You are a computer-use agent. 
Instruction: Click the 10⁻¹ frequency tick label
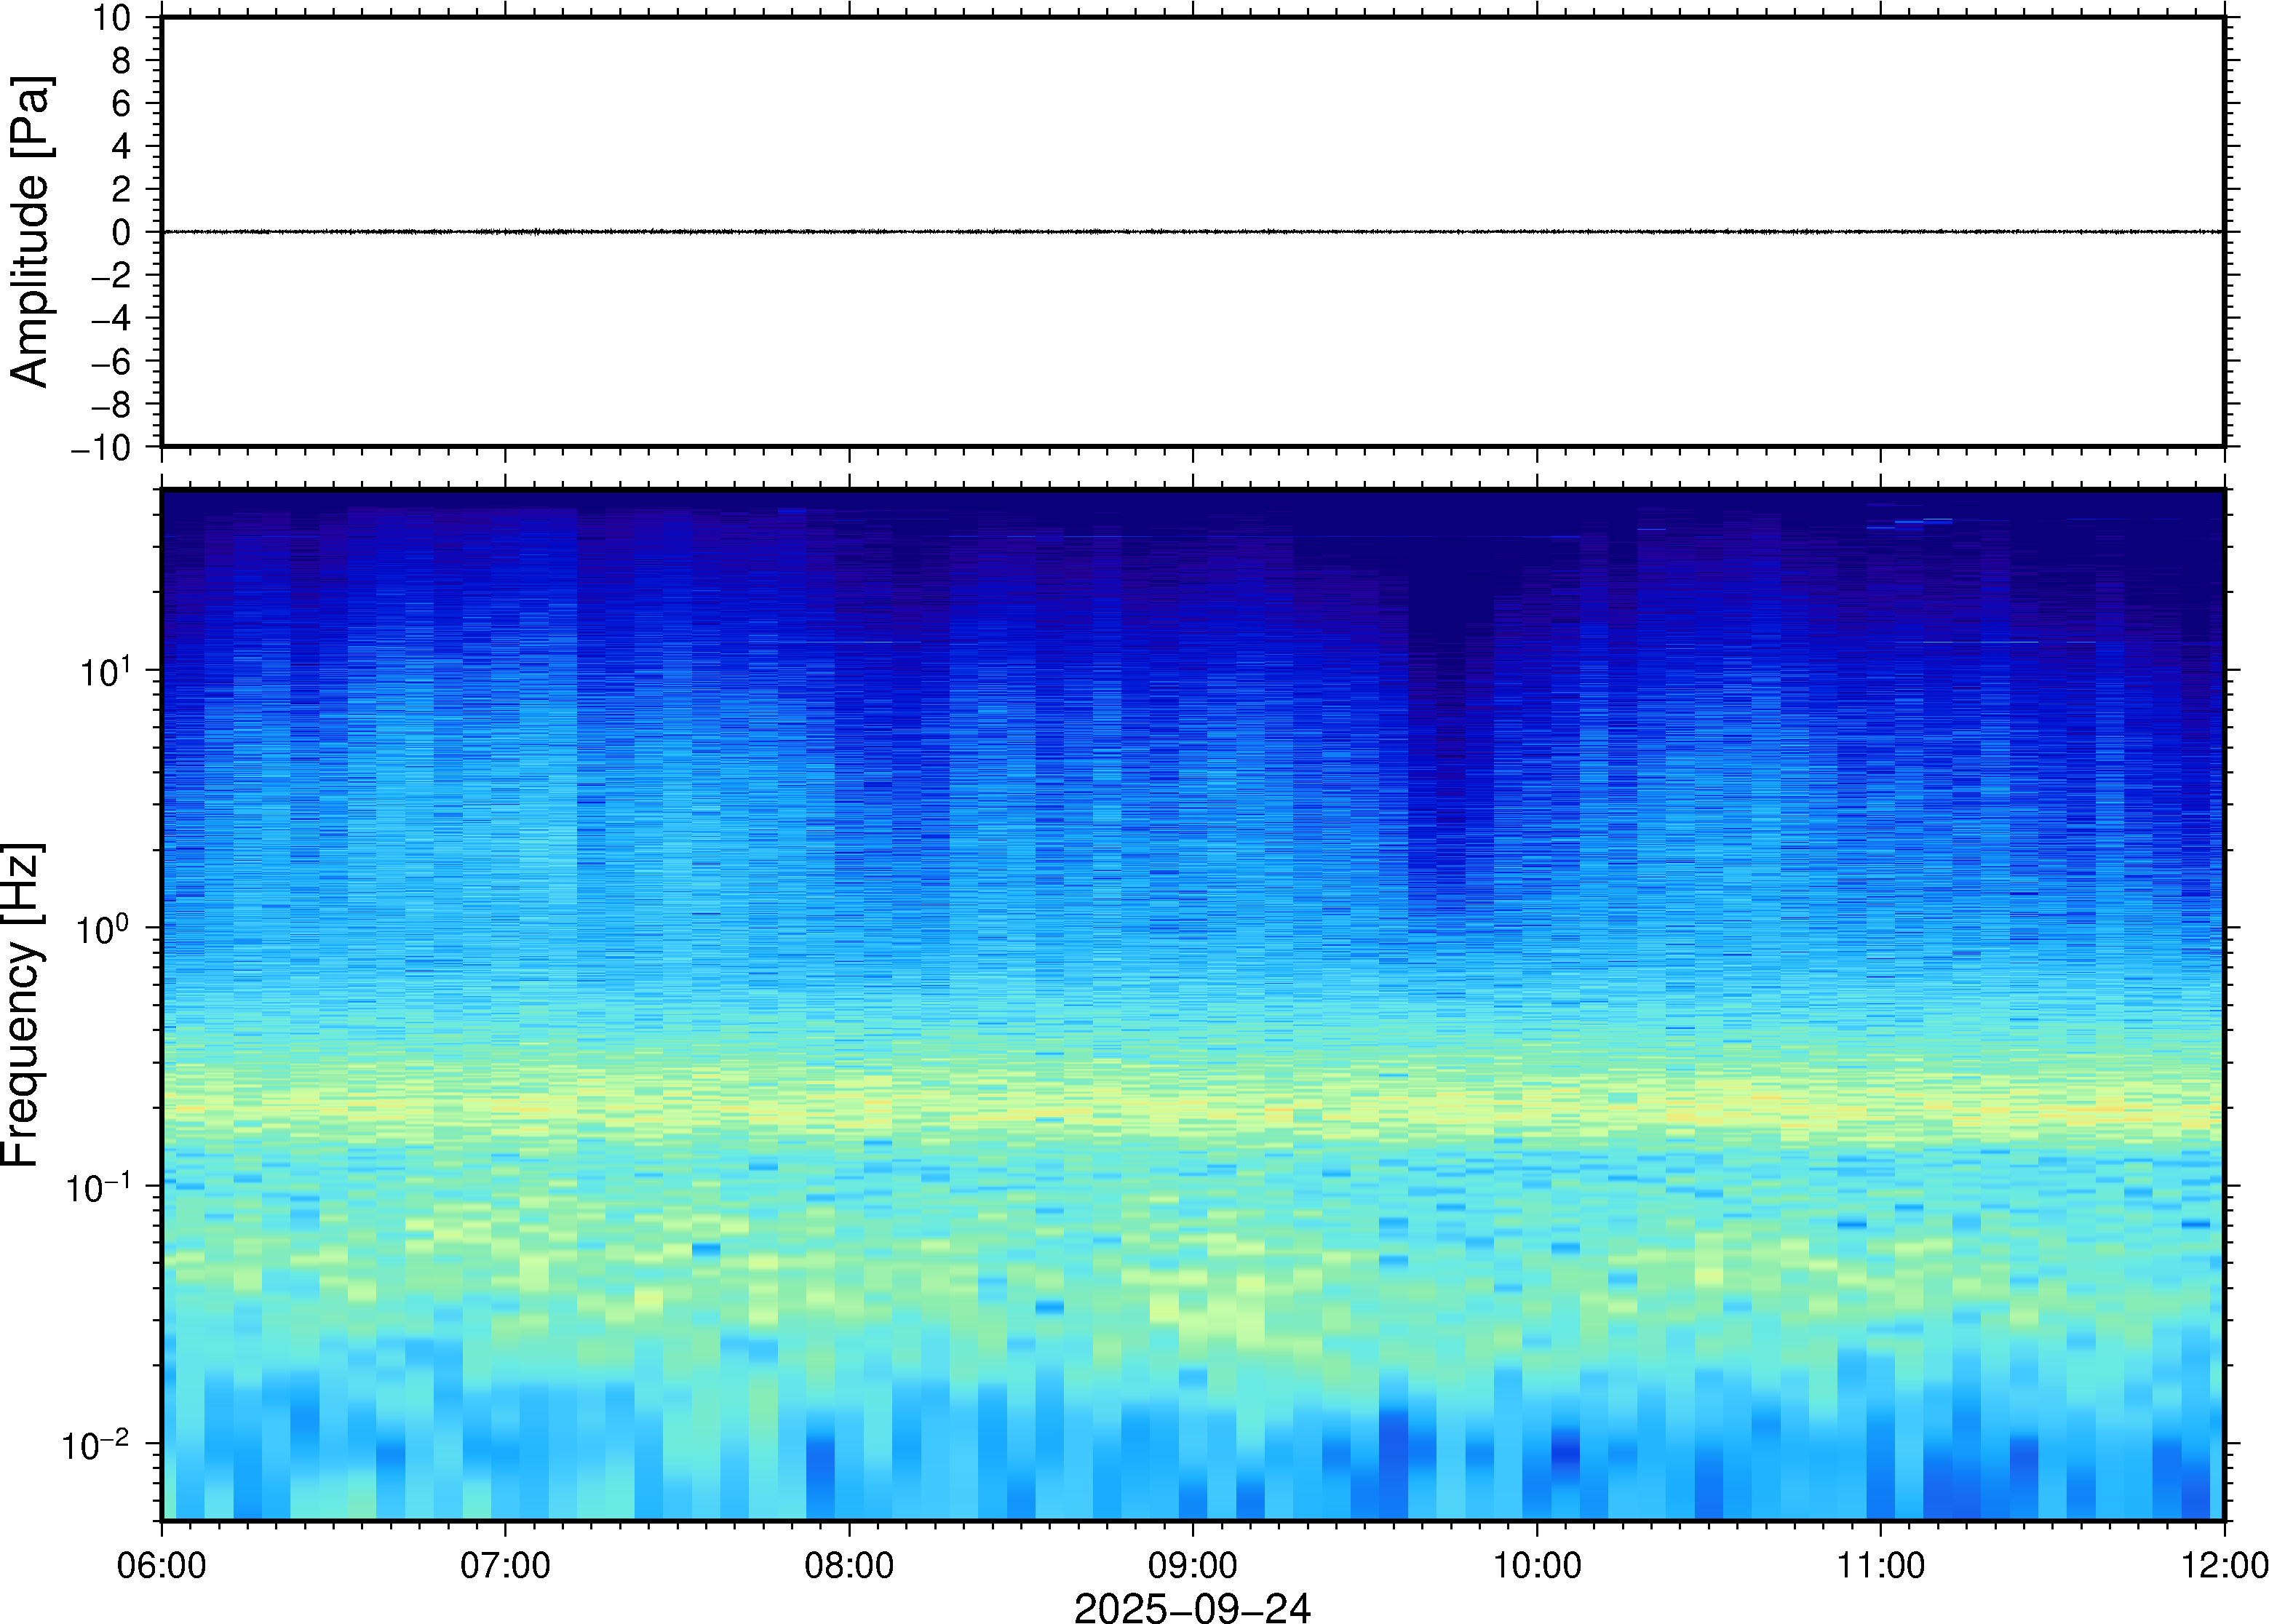pos(97,1188)
